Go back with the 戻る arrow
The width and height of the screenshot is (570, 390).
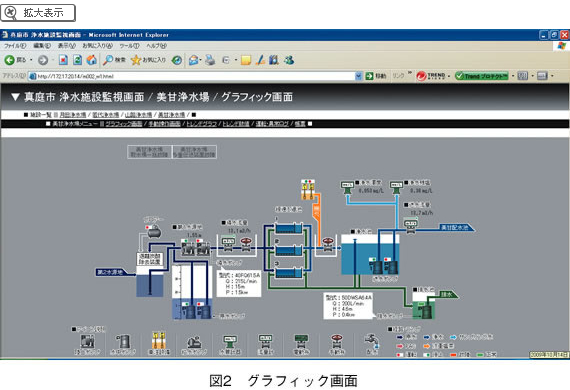tap(15, 60)
